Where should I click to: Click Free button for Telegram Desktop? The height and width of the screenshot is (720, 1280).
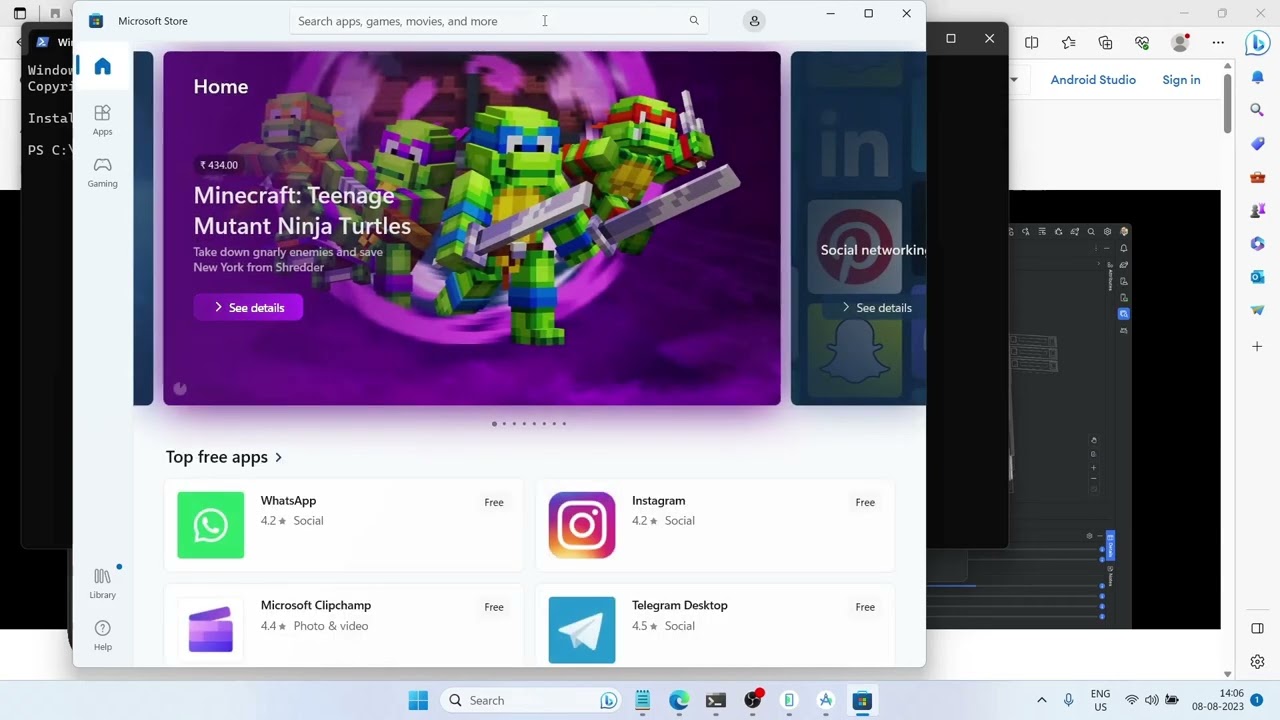click(865, 607)
